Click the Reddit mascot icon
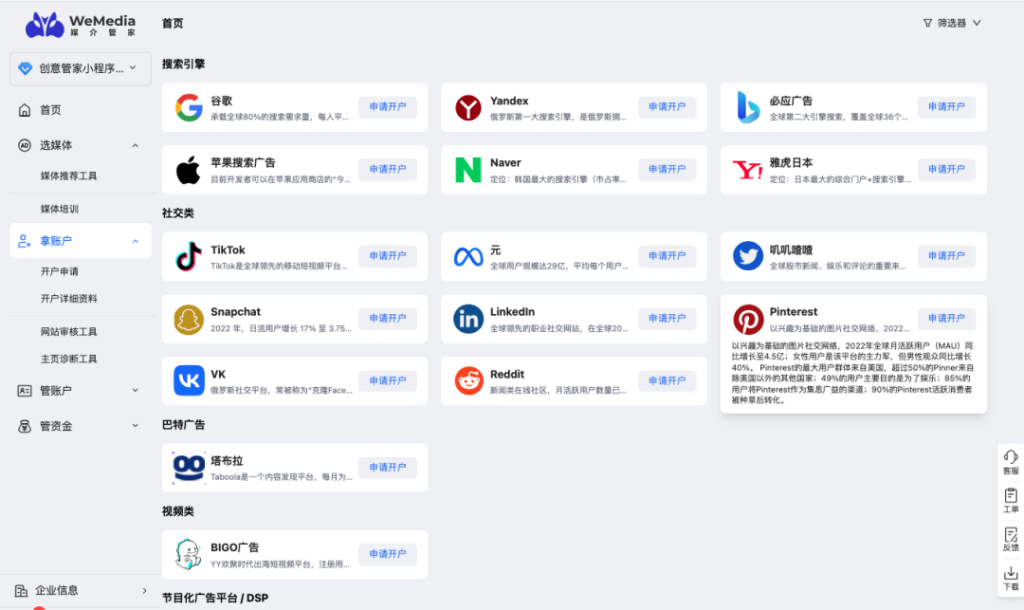This screenshot has height=610, width=1024. pyautogui.click(x=468, y=381)
